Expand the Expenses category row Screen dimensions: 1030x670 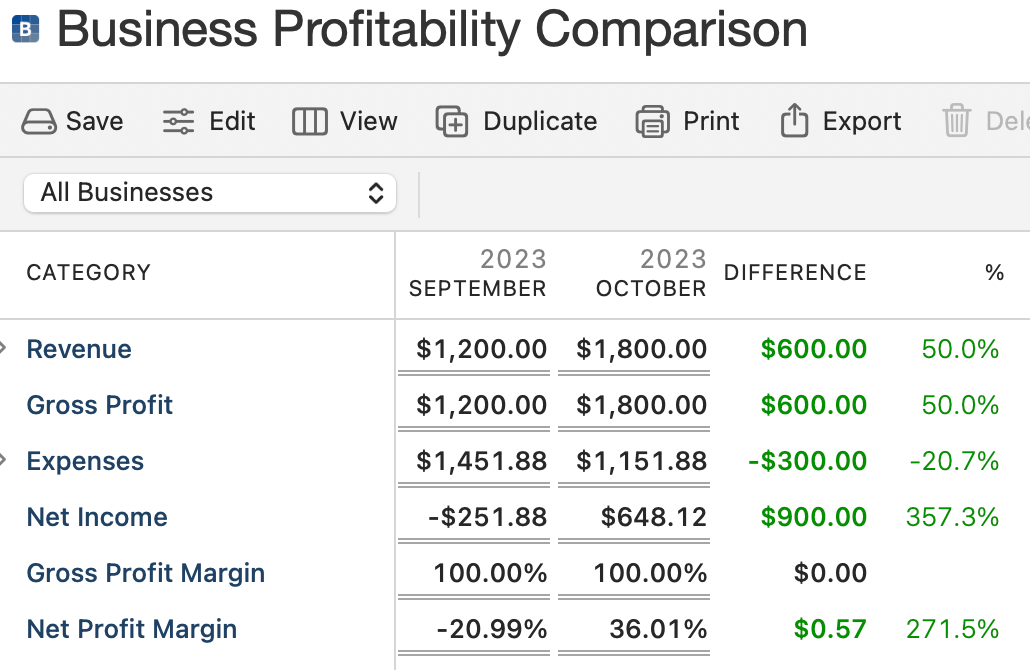tap(4, 461)
